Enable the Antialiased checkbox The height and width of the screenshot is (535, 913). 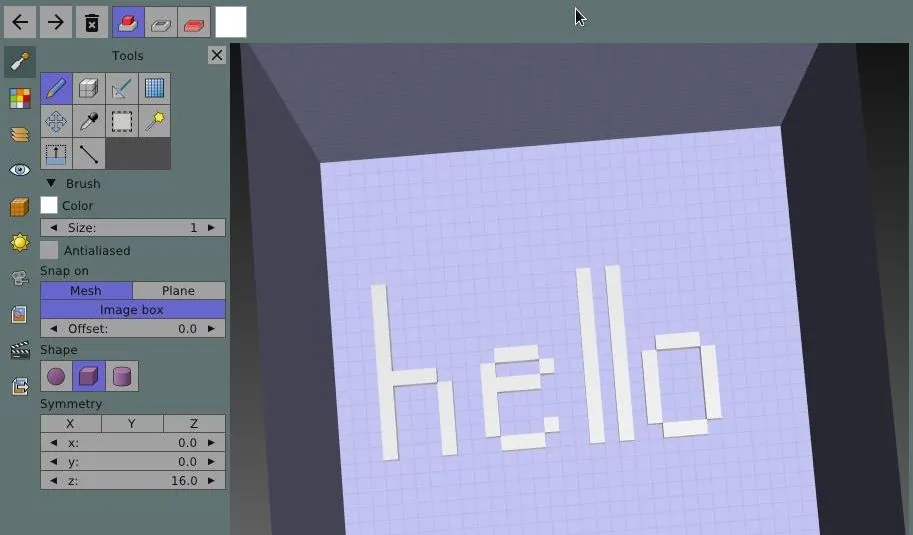click(x=49, y=251)
